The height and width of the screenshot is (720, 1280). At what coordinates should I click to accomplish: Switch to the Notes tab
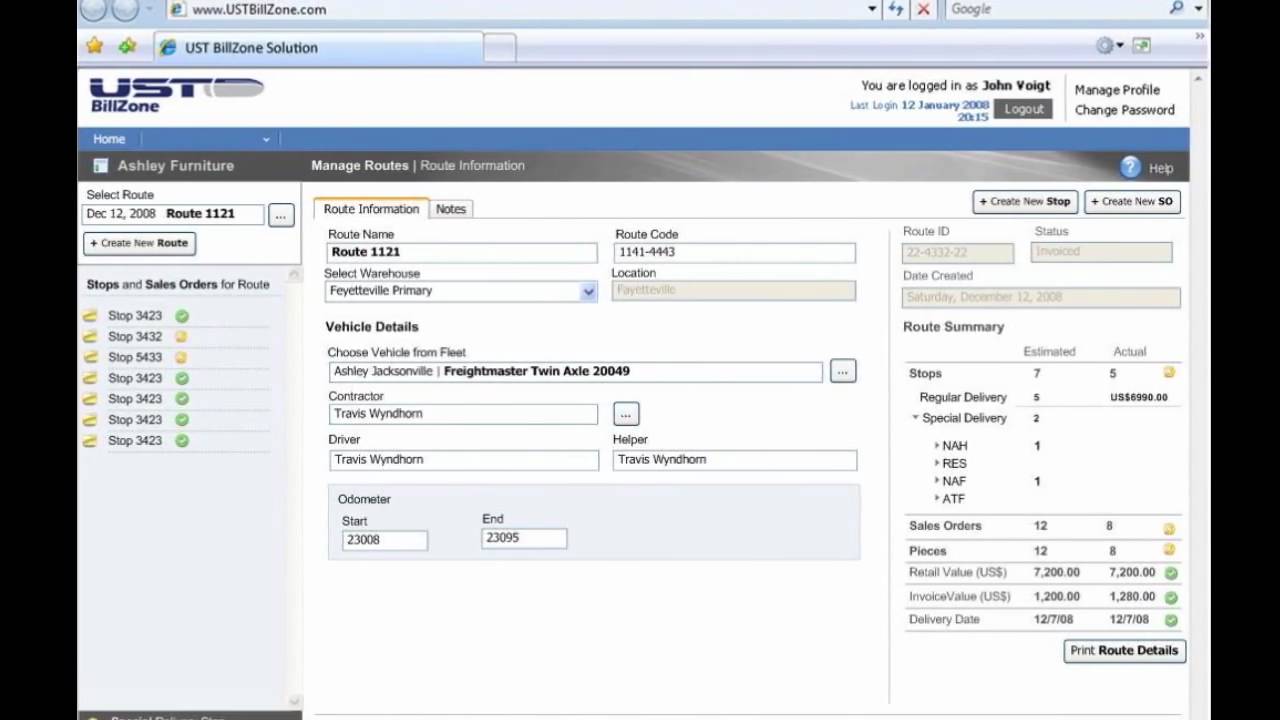coord(451,209)
